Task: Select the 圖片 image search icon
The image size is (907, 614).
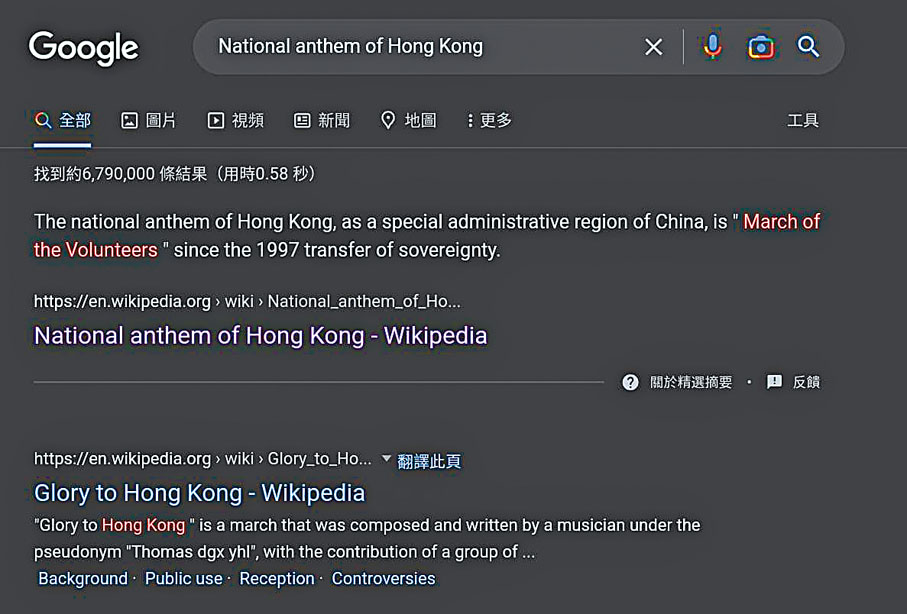Action: pyautogui.click(x=129, y=120)
